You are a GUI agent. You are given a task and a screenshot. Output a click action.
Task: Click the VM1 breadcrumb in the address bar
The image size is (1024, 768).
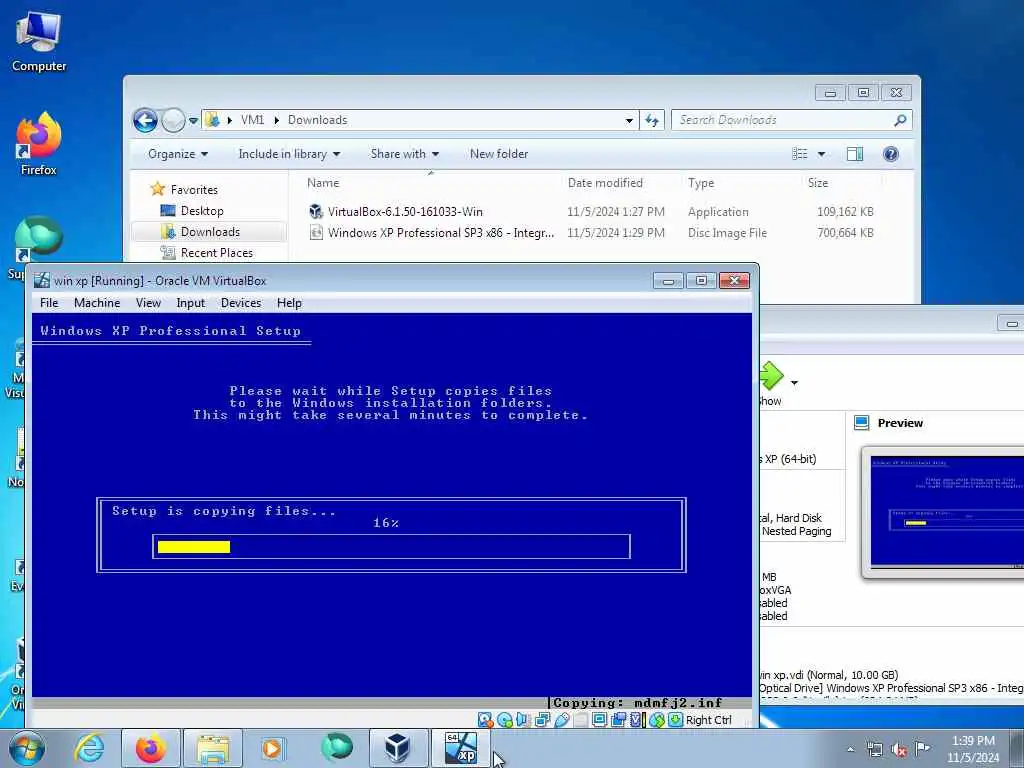click(252, 120)
